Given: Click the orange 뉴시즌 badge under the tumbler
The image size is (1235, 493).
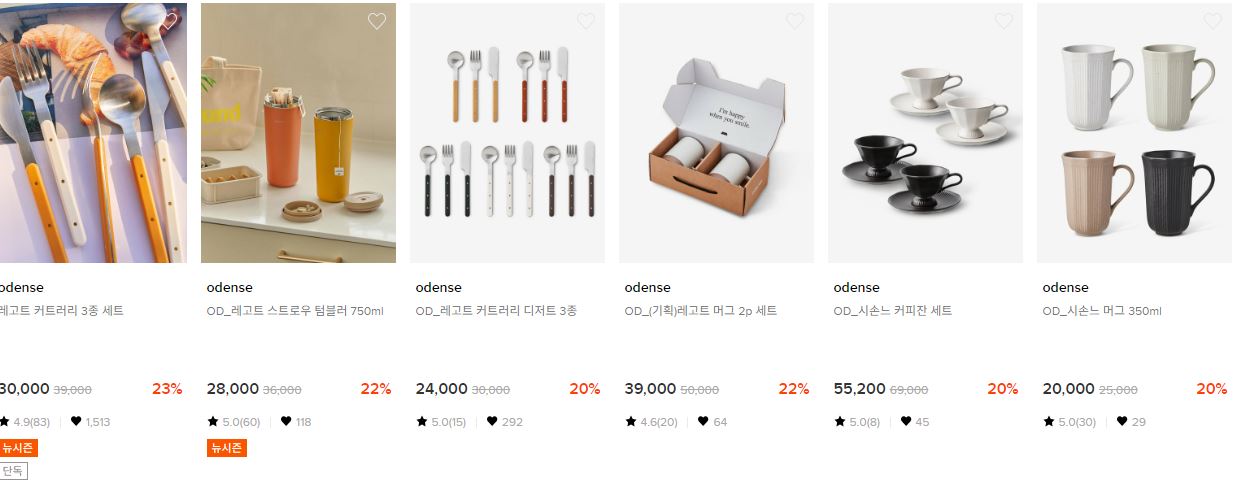Looking at the screenshot, I should point(226,448).
